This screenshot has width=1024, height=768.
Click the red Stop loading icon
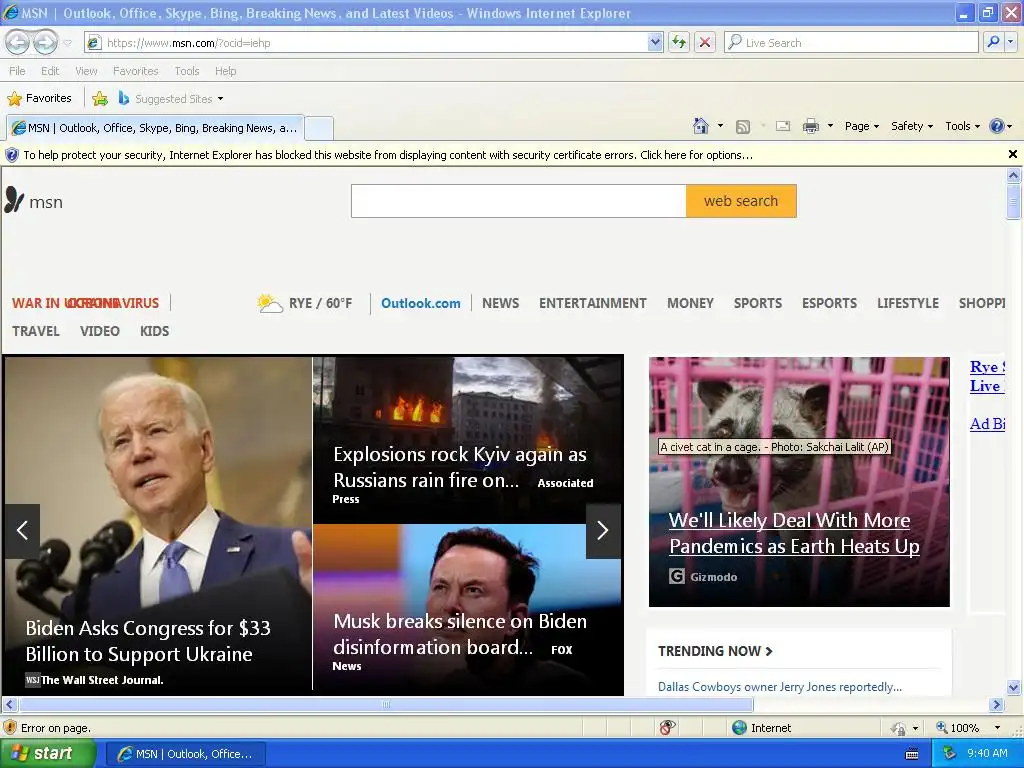click(705, 42)
